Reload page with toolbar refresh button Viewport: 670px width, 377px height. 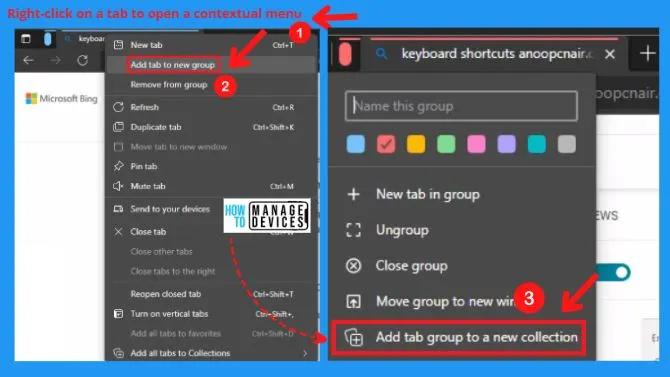point(82,60)
